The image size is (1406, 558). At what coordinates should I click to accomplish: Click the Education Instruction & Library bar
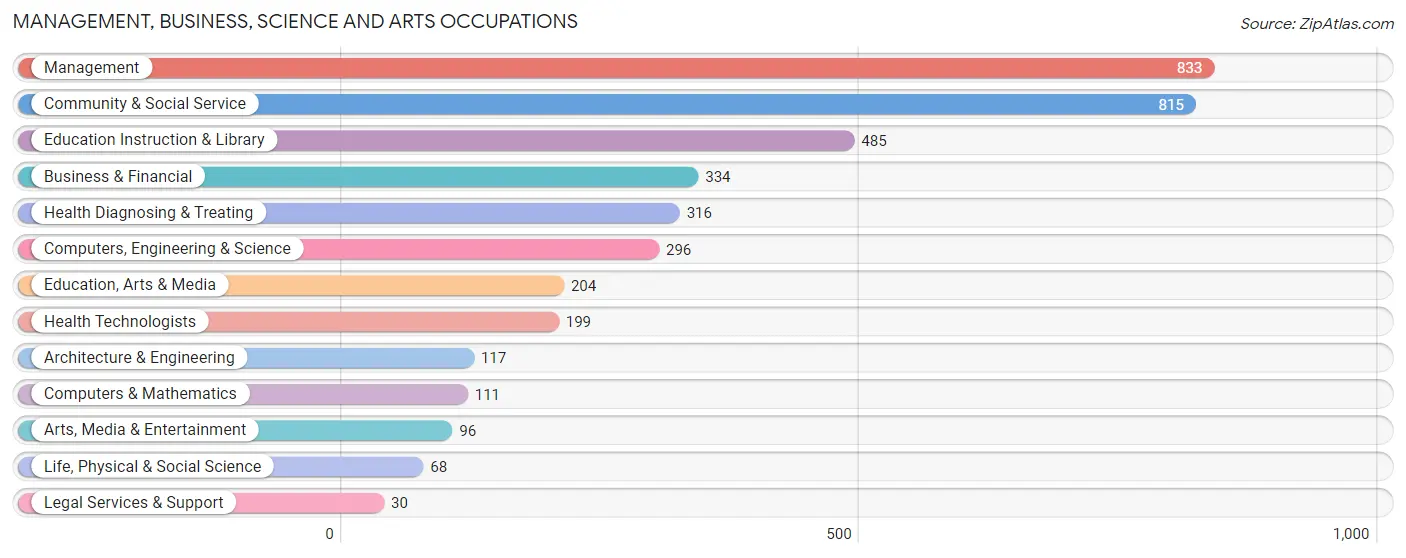coord(436,140)
